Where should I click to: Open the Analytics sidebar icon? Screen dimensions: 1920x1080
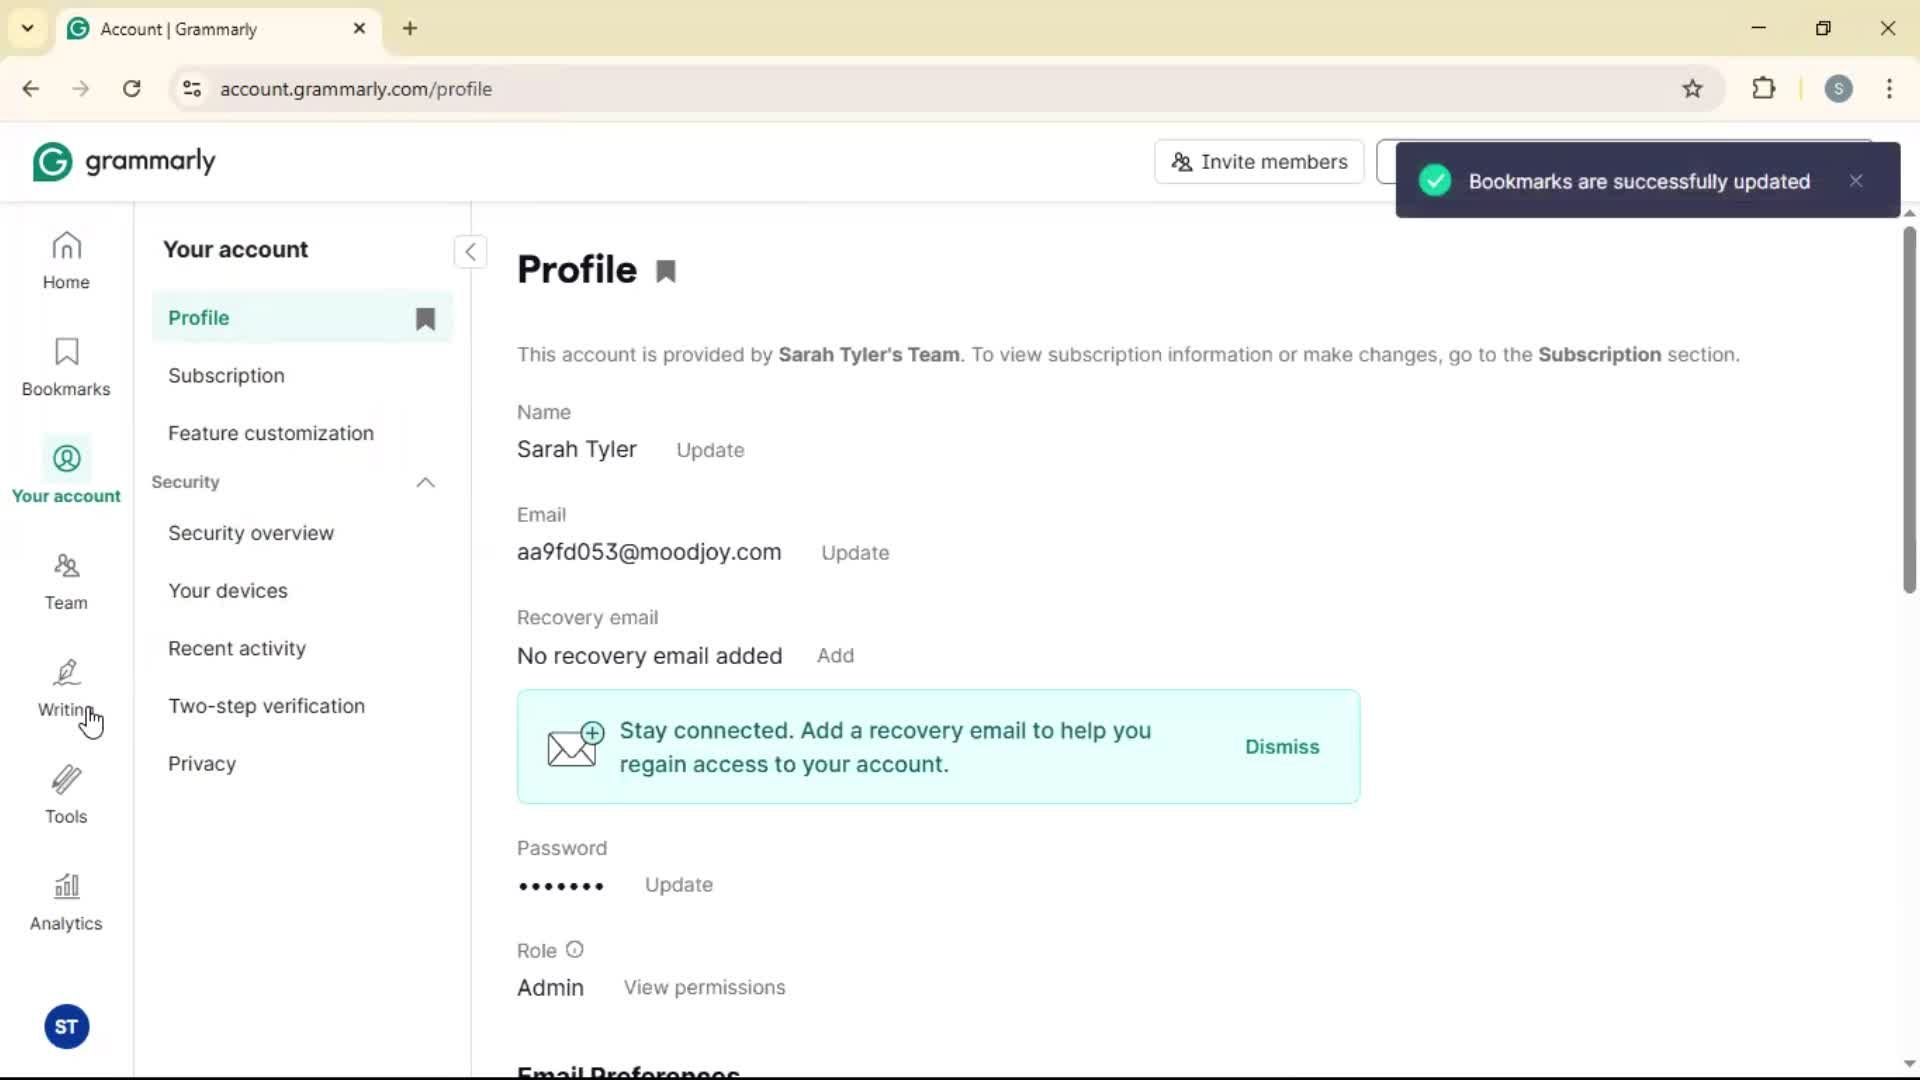66,902
